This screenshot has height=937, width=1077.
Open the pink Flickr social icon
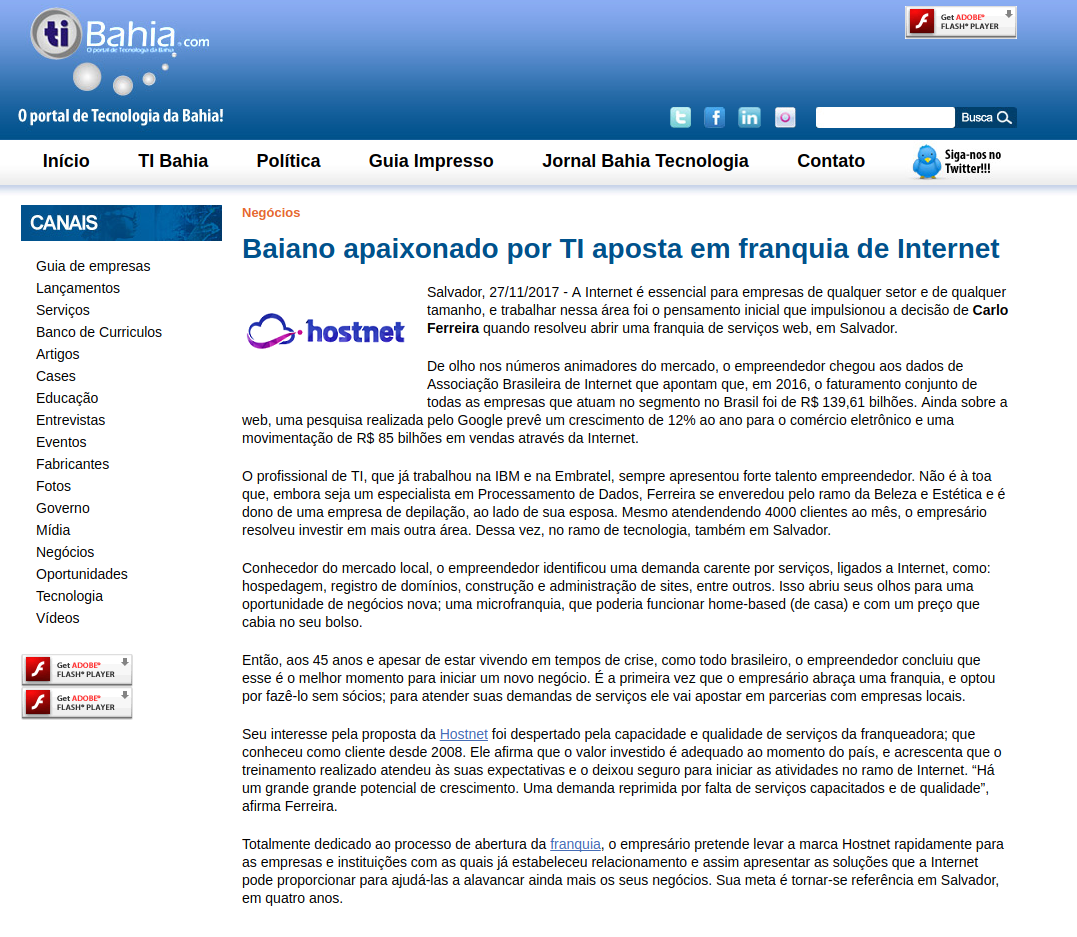[x=785, y=117]
